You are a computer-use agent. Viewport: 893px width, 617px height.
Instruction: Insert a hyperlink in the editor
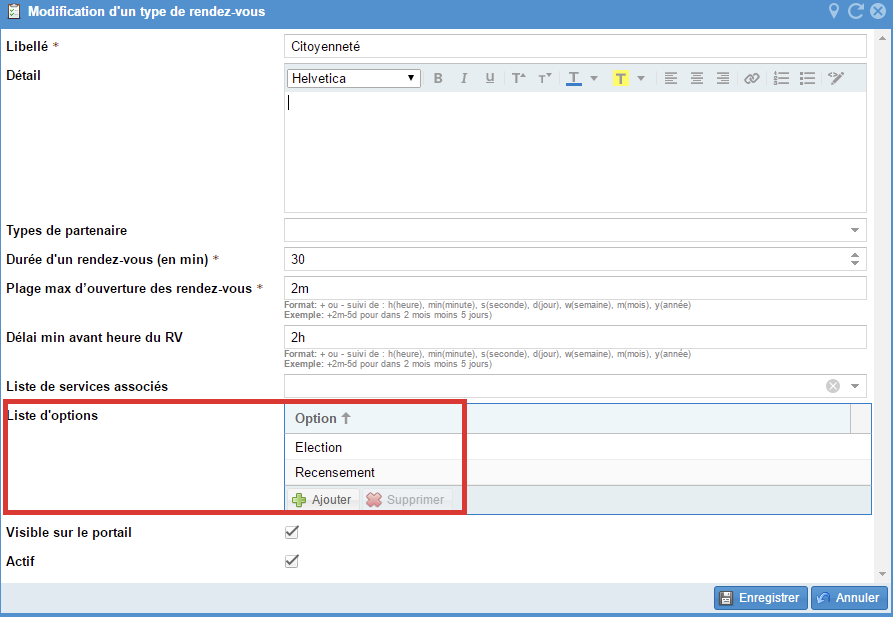pyautogui.click(x=752, y=78)
